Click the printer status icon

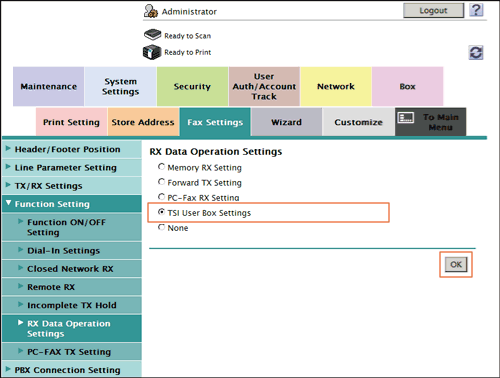pyautogui.click(x=152, y=52)
